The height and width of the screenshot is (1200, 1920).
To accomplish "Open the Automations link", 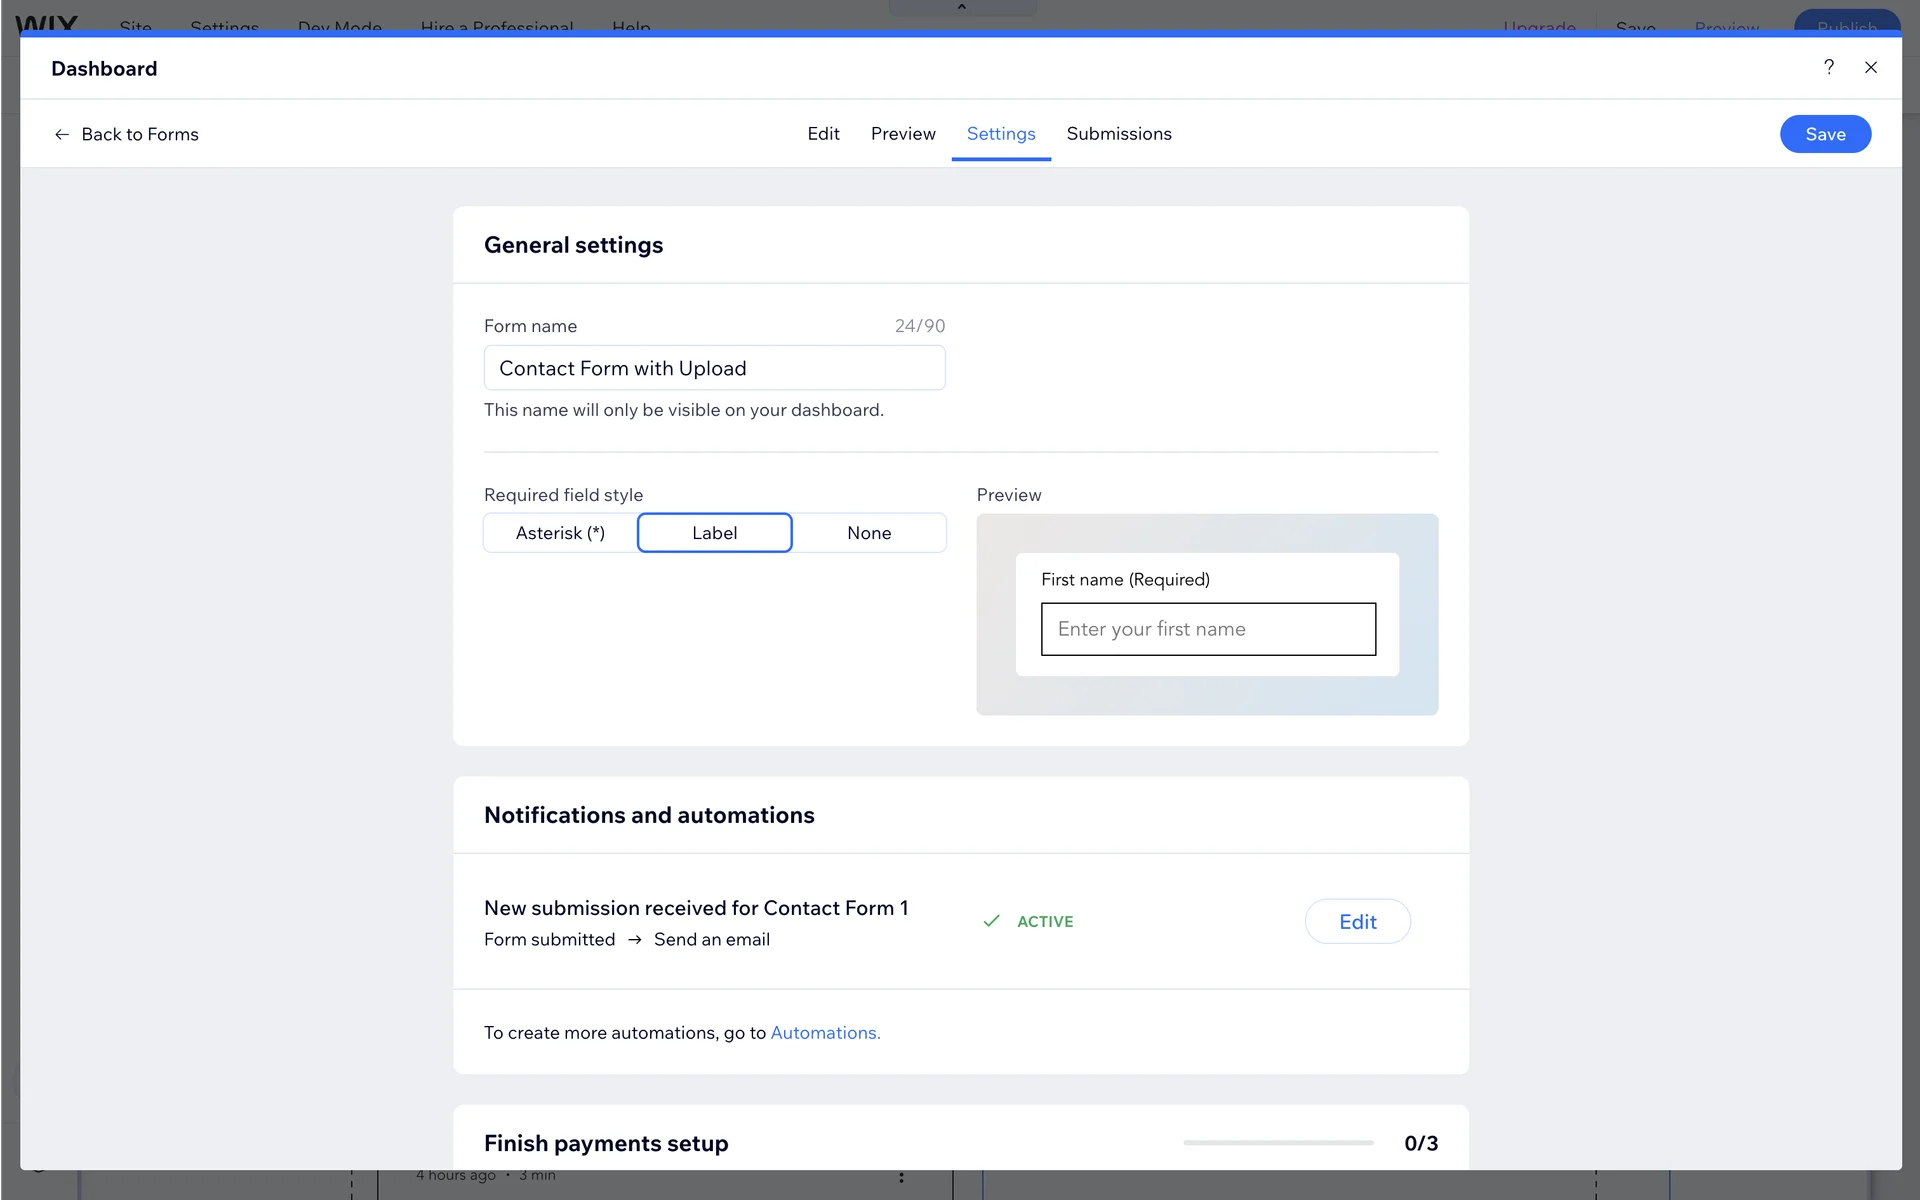I will 824,1033.
